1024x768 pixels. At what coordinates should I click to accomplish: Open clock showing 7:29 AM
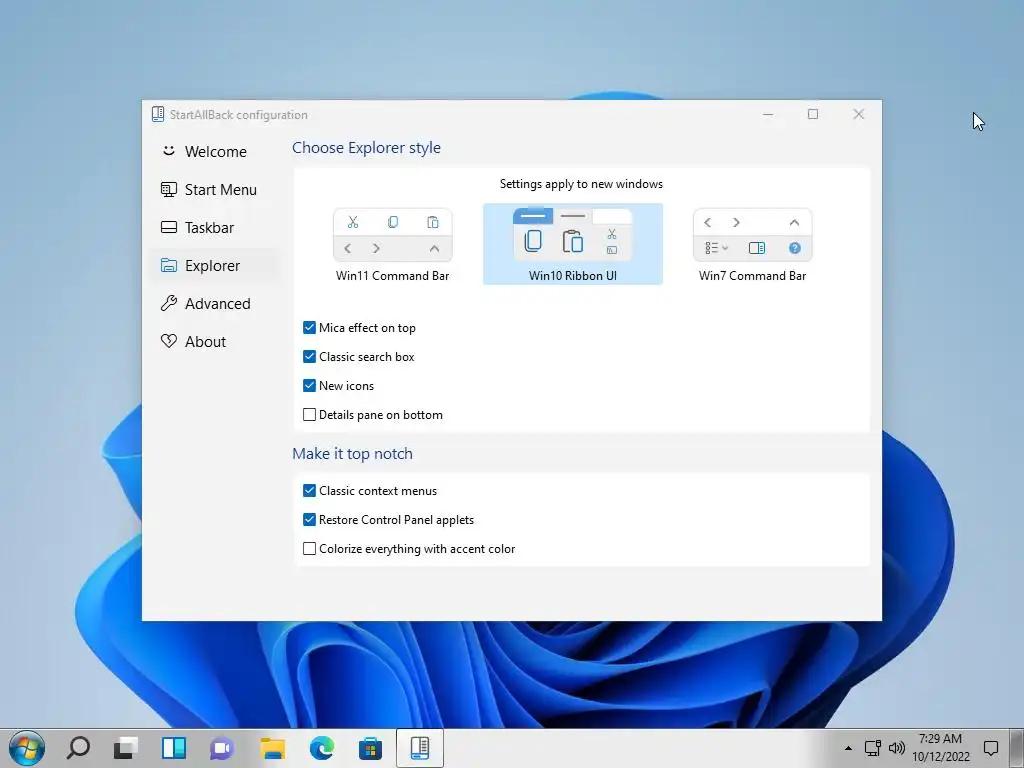coord(940,748)
